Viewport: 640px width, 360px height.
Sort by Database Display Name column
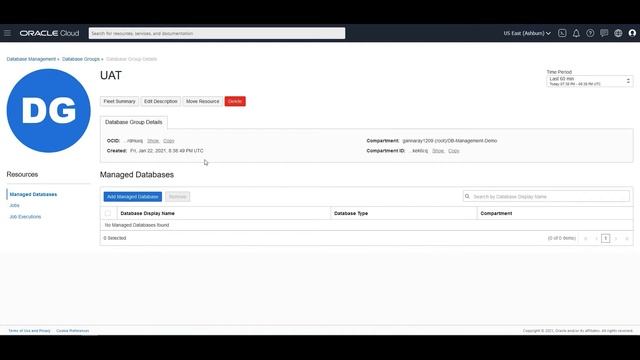pos(147,213)
